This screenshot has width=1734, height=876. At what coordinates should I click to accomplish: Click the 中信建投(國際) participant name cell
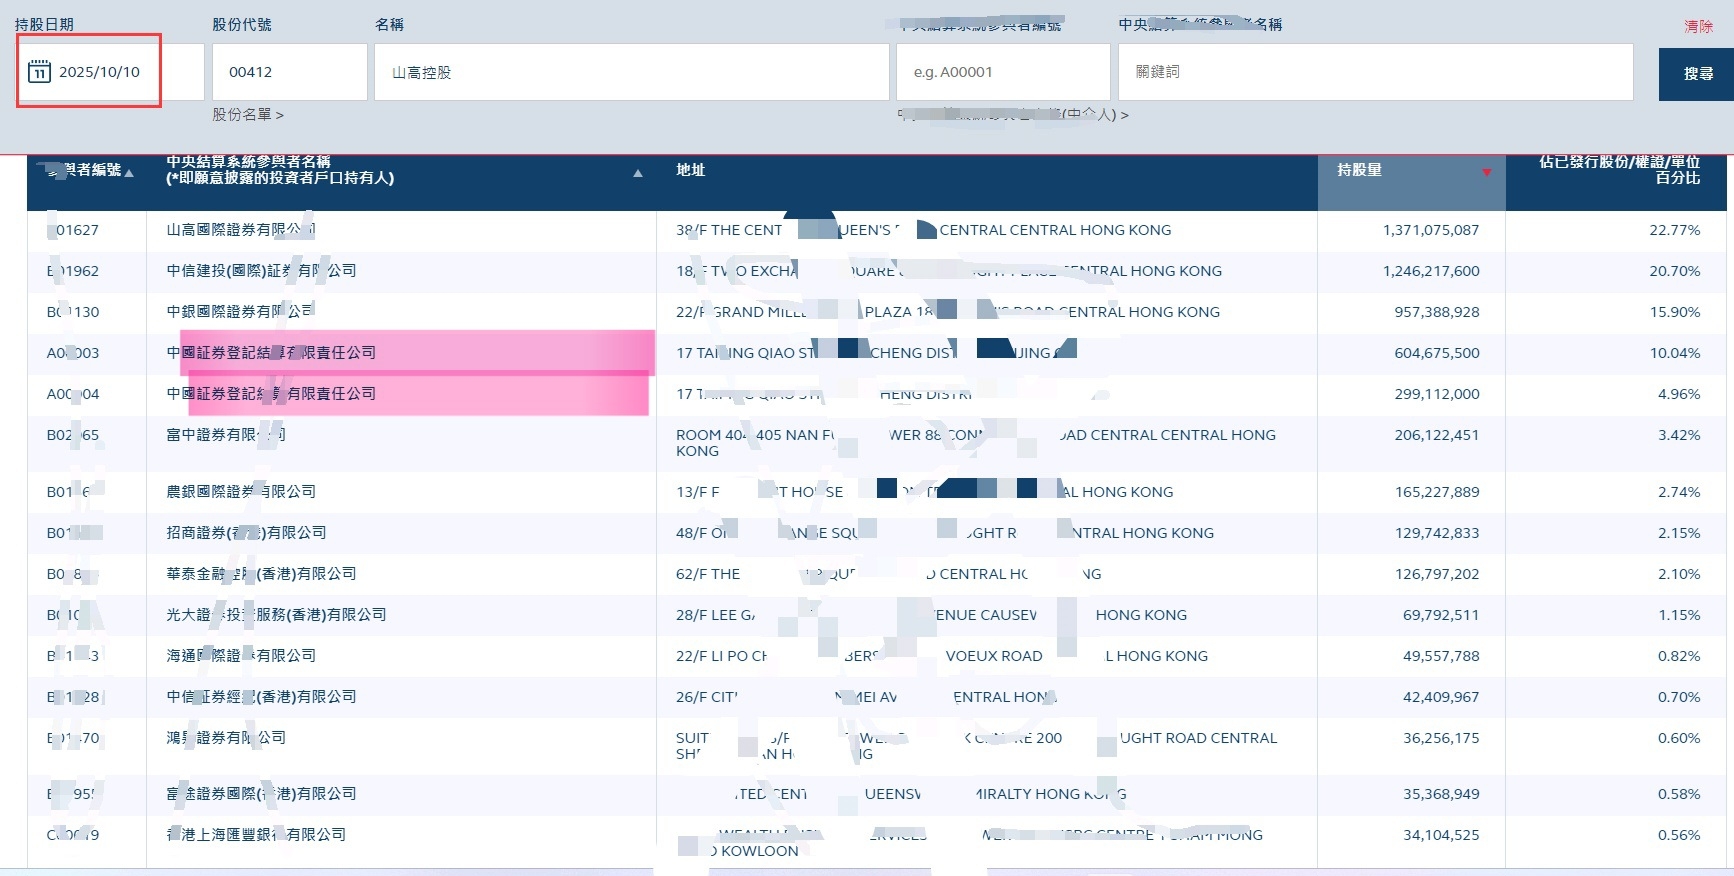click(x=260, y=271)
